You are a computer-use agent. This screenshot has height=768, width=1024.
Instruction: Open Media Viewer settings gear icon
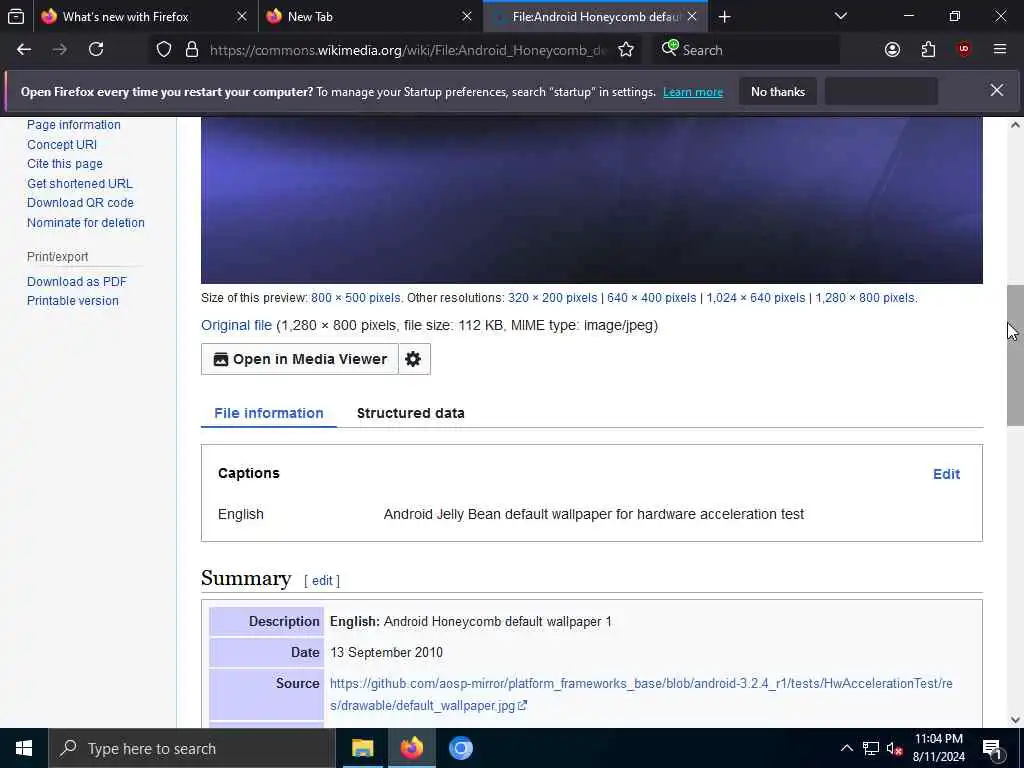pyautogui.click(x=413, y=359)
